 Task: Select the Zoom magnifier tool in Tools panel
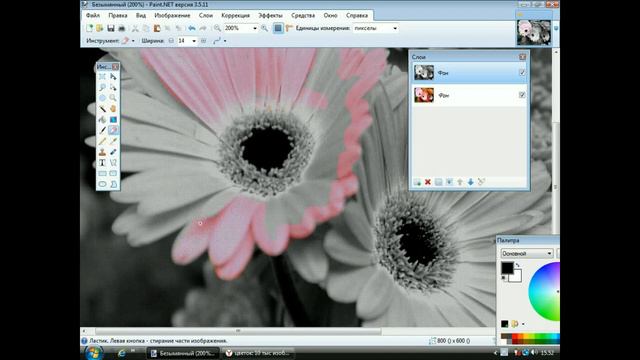point(113,98)
